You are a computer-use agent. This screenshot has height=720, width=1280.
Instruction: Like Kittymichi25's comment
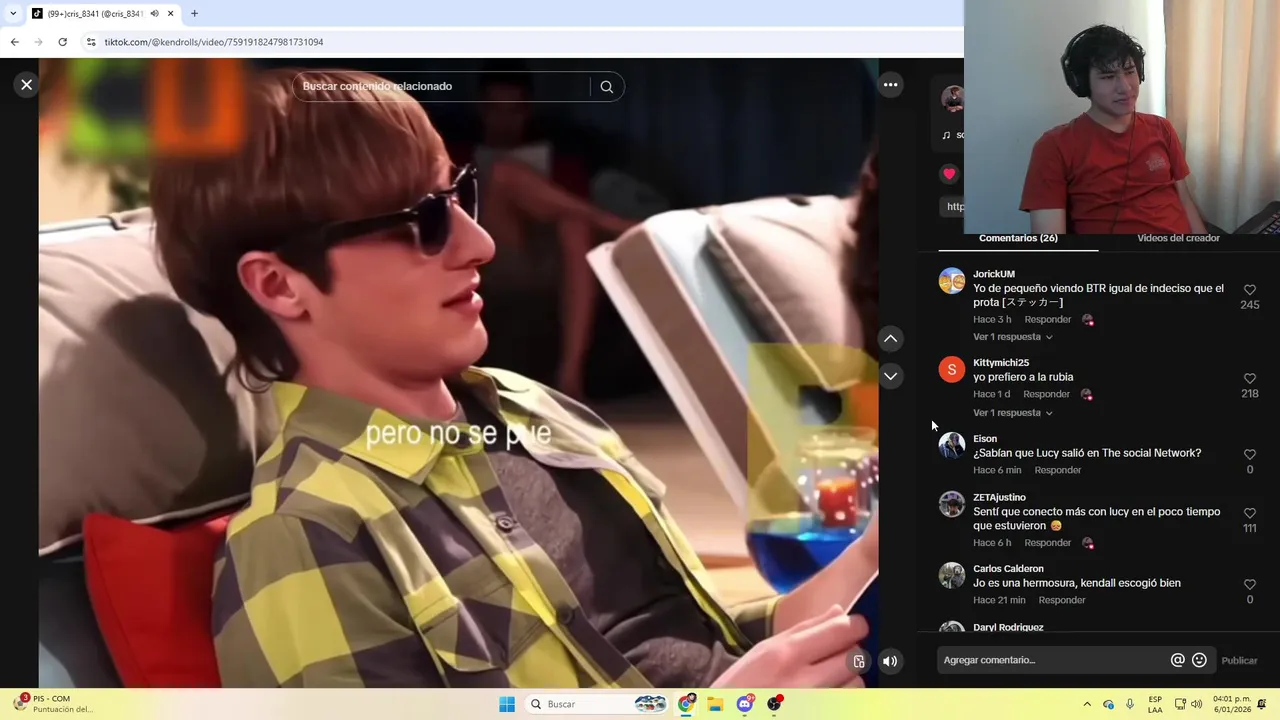click(1249, 379)
